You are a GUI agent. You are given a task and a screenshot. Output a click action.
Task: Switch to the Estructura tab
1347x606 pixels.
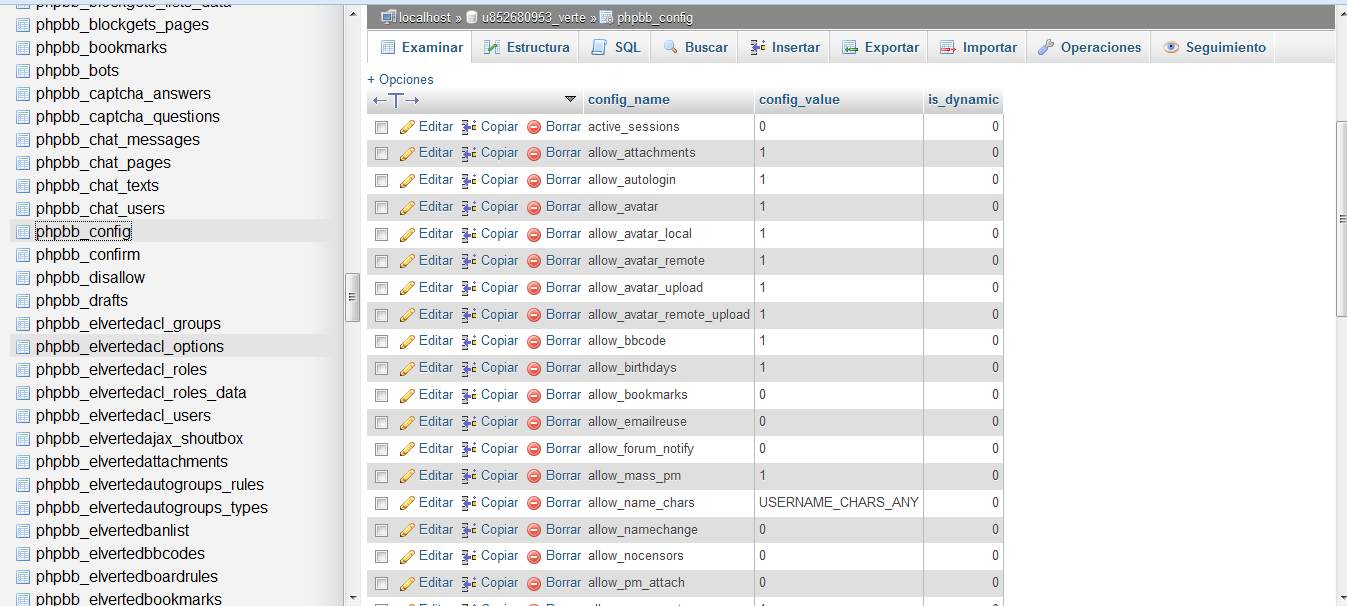pos(526,47)
